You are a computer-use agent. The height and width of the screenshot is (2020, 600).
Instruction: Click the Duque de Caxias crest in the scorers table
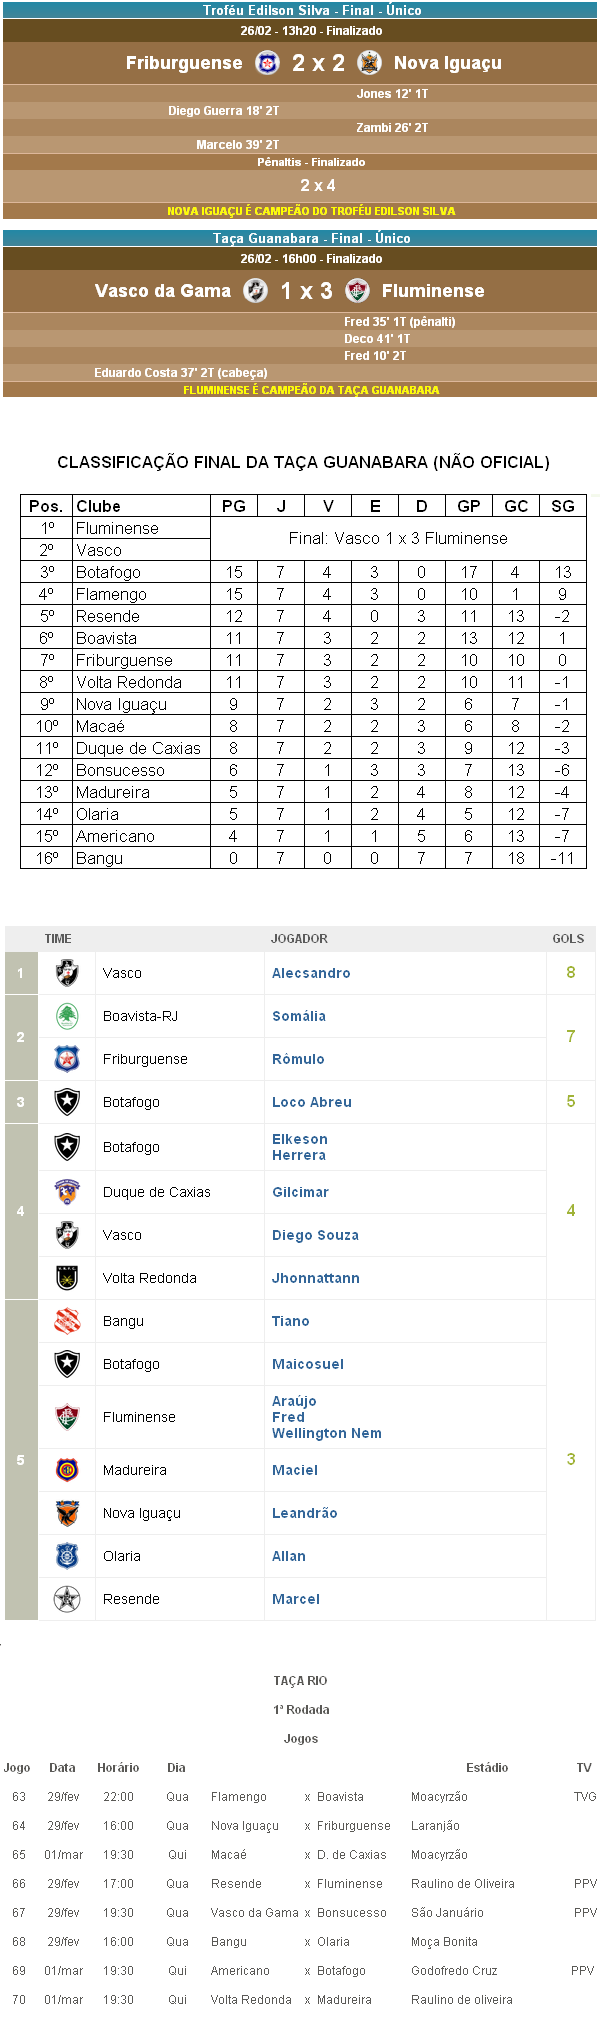point(67,1192)
